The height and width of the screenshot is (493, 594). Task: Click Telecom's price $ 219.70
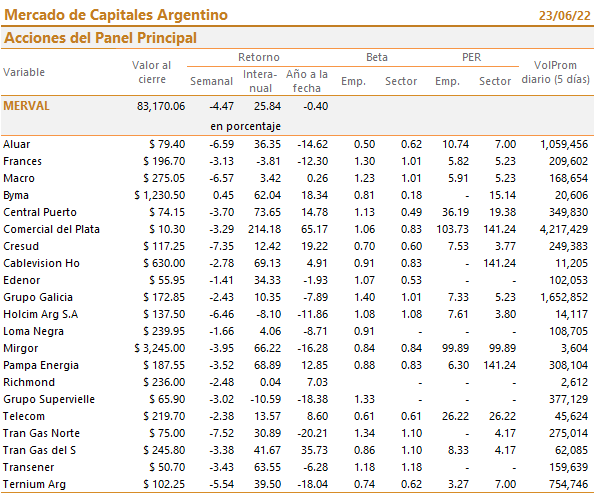(x=164, y=416)
